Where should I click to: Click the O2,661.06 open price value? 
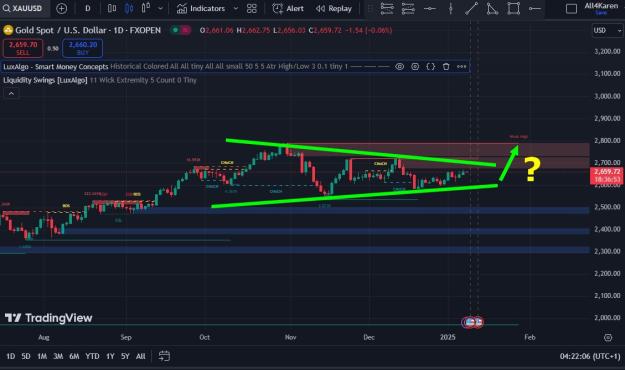pyautogui.click(x=216, y=30)
